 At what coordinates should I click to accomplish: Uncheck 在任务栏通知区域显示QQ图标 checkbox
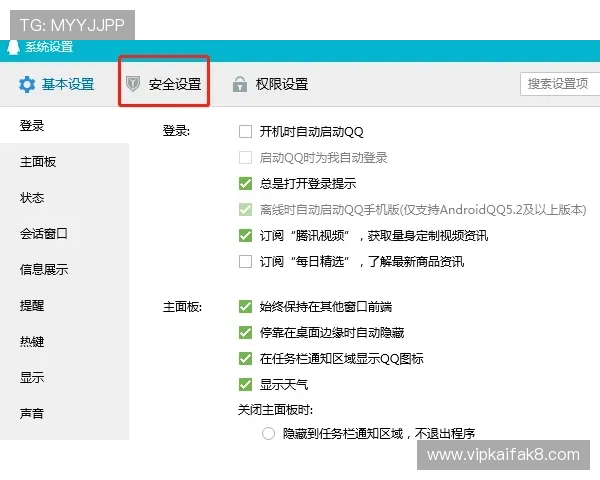click(245, 359)
